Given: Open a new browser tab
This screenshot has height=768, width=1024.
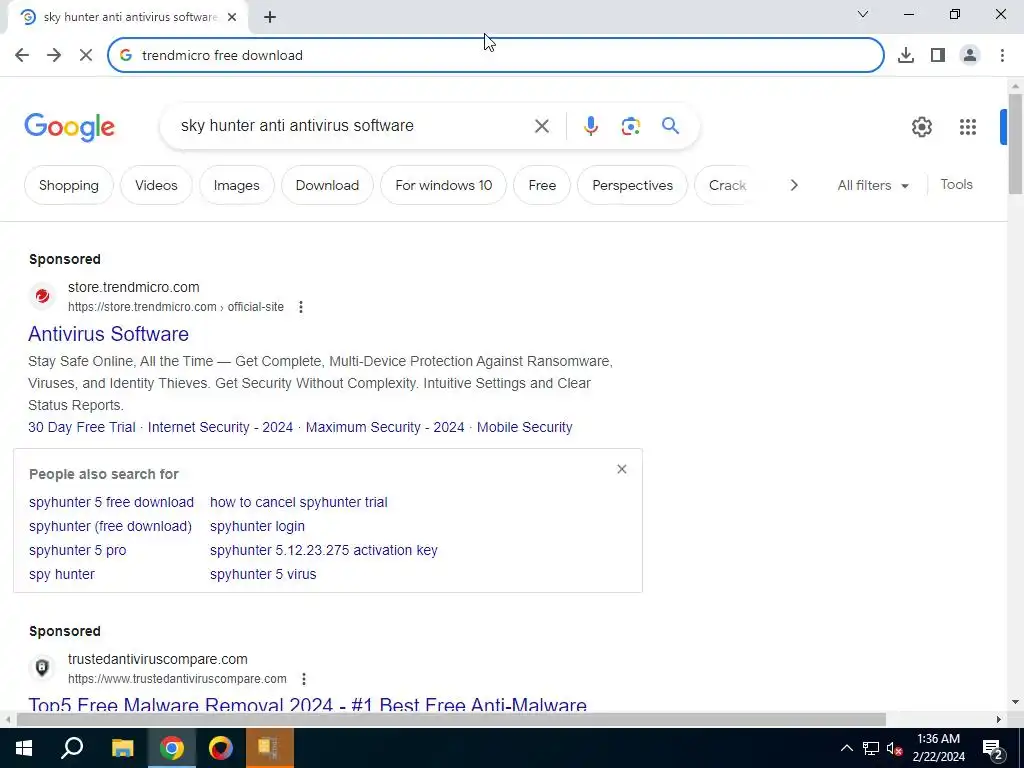Looking at the screenshot, I should coord(270,18).
